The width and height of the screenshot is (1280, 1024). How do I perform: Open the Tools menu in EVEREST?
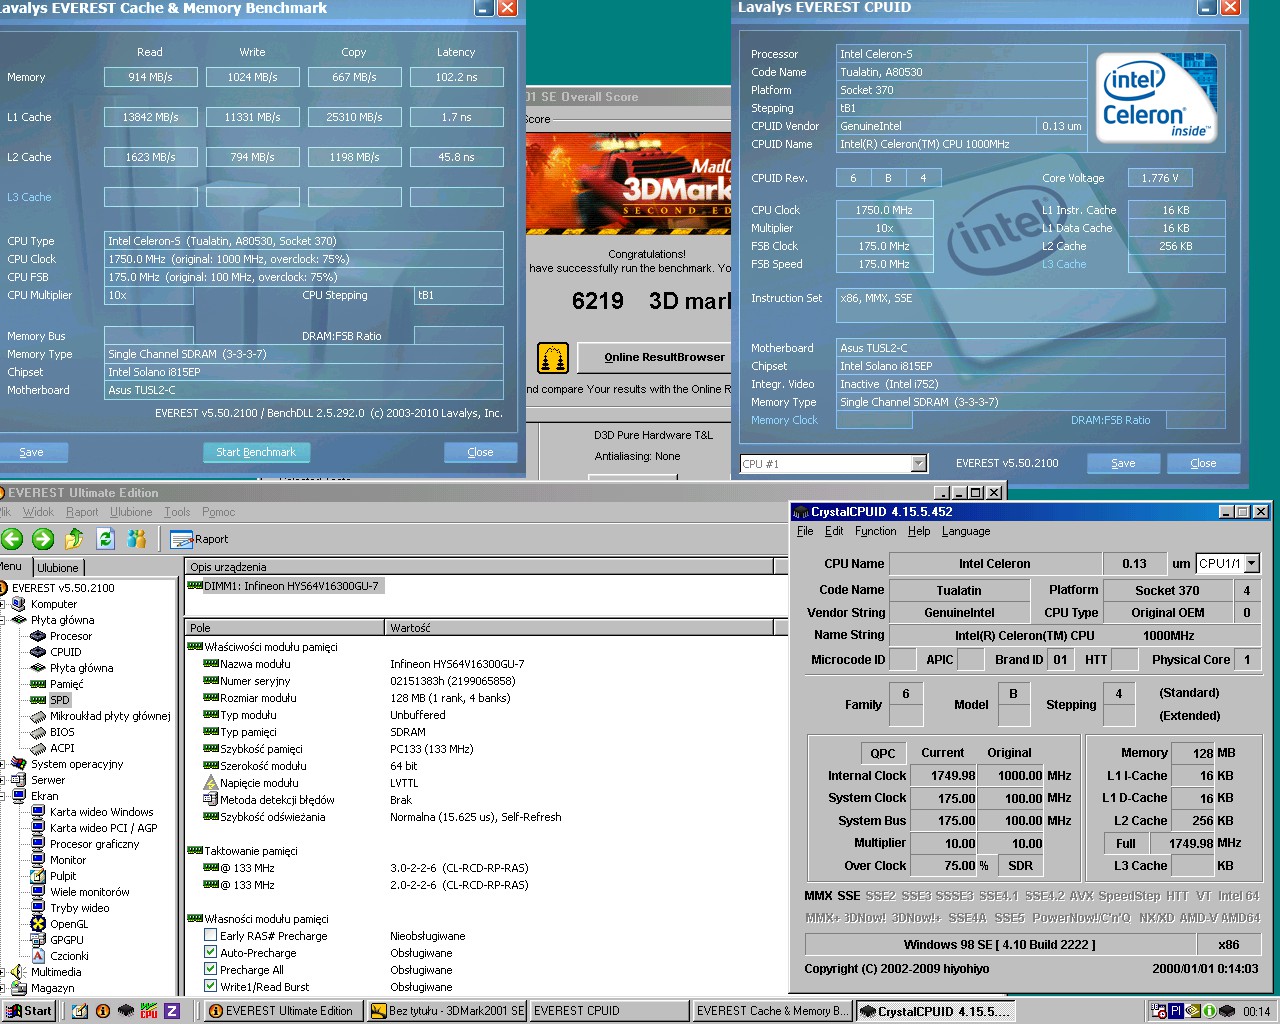[x=177, y=512]
